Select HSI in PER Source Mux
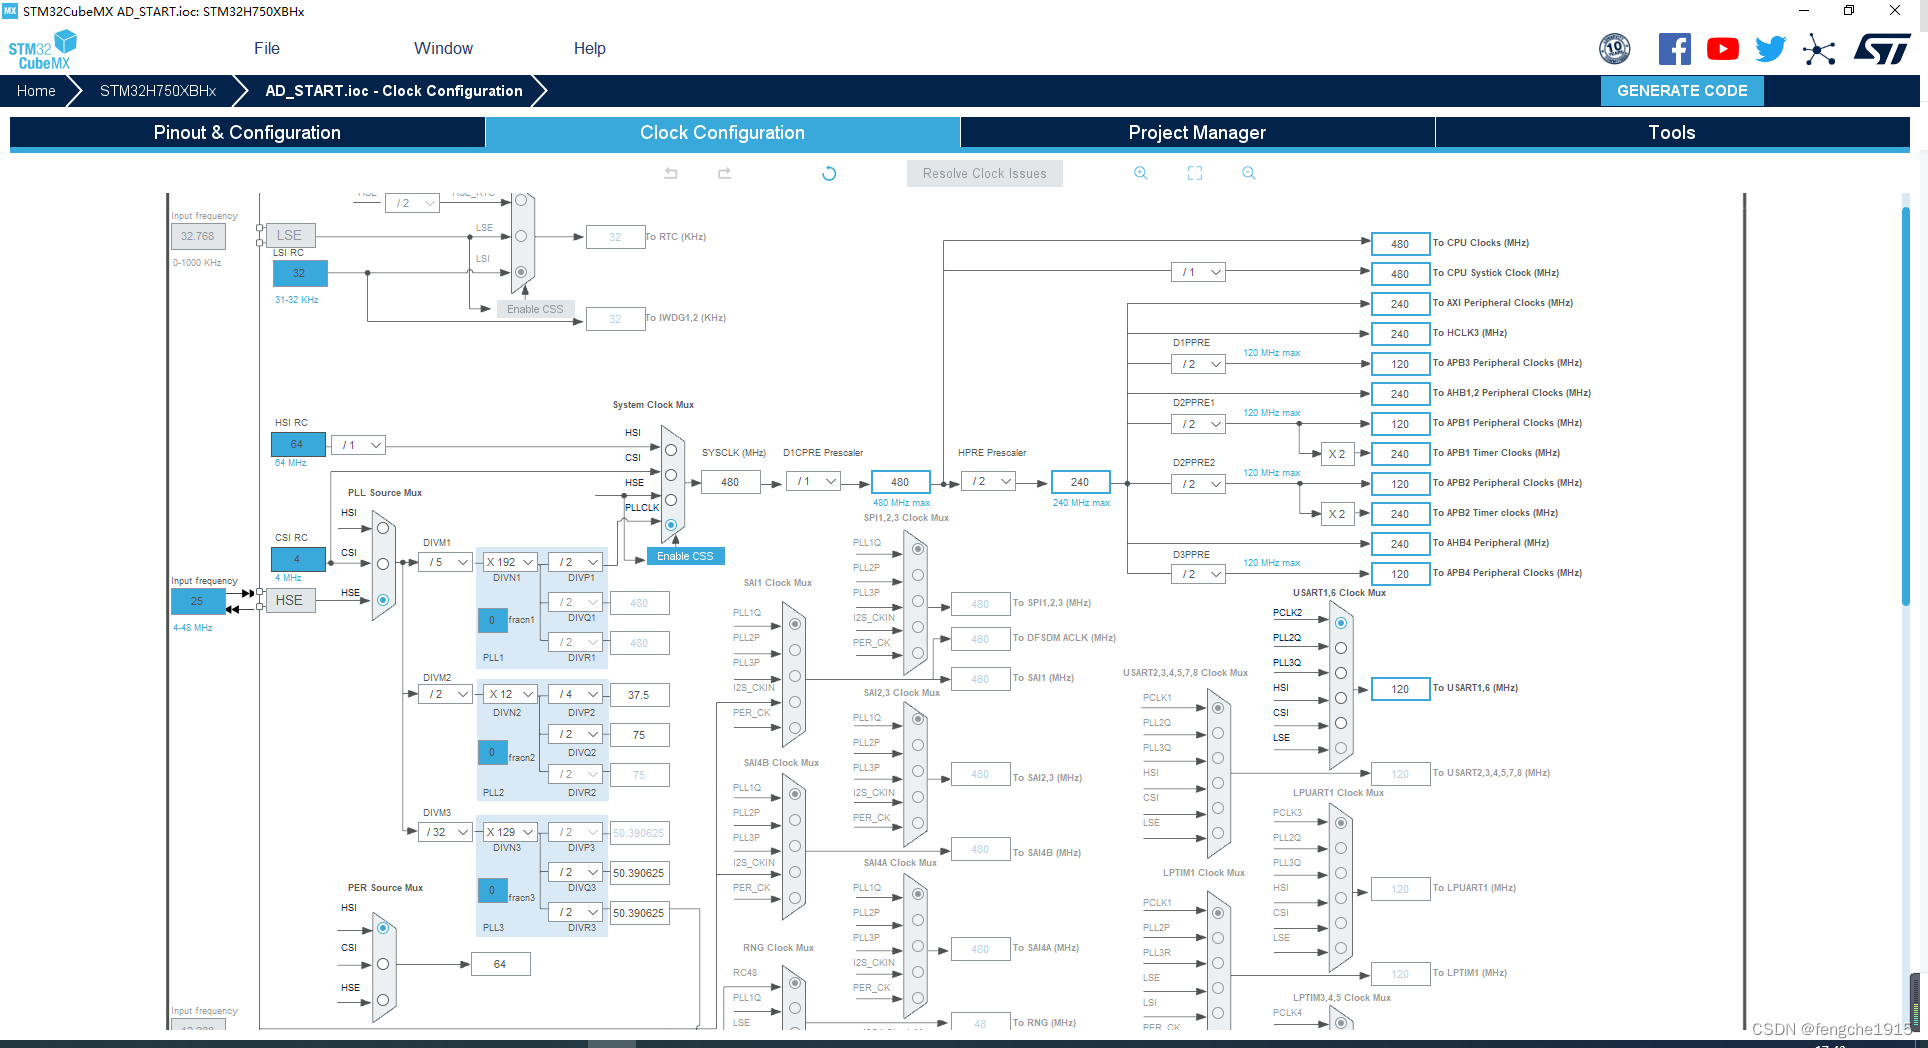The height and width of the screenshot is (1048, 1928). click(x=383, y=928)
